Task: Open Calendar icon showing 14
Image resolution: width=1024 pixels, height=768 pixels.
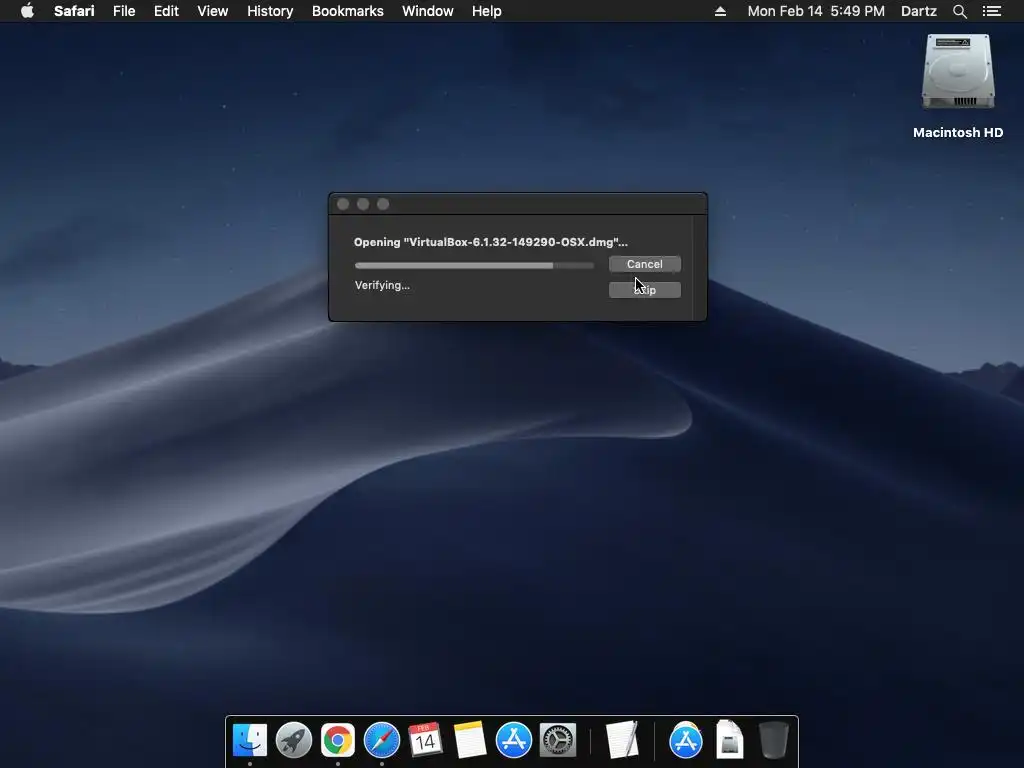Action: (425, 740)
